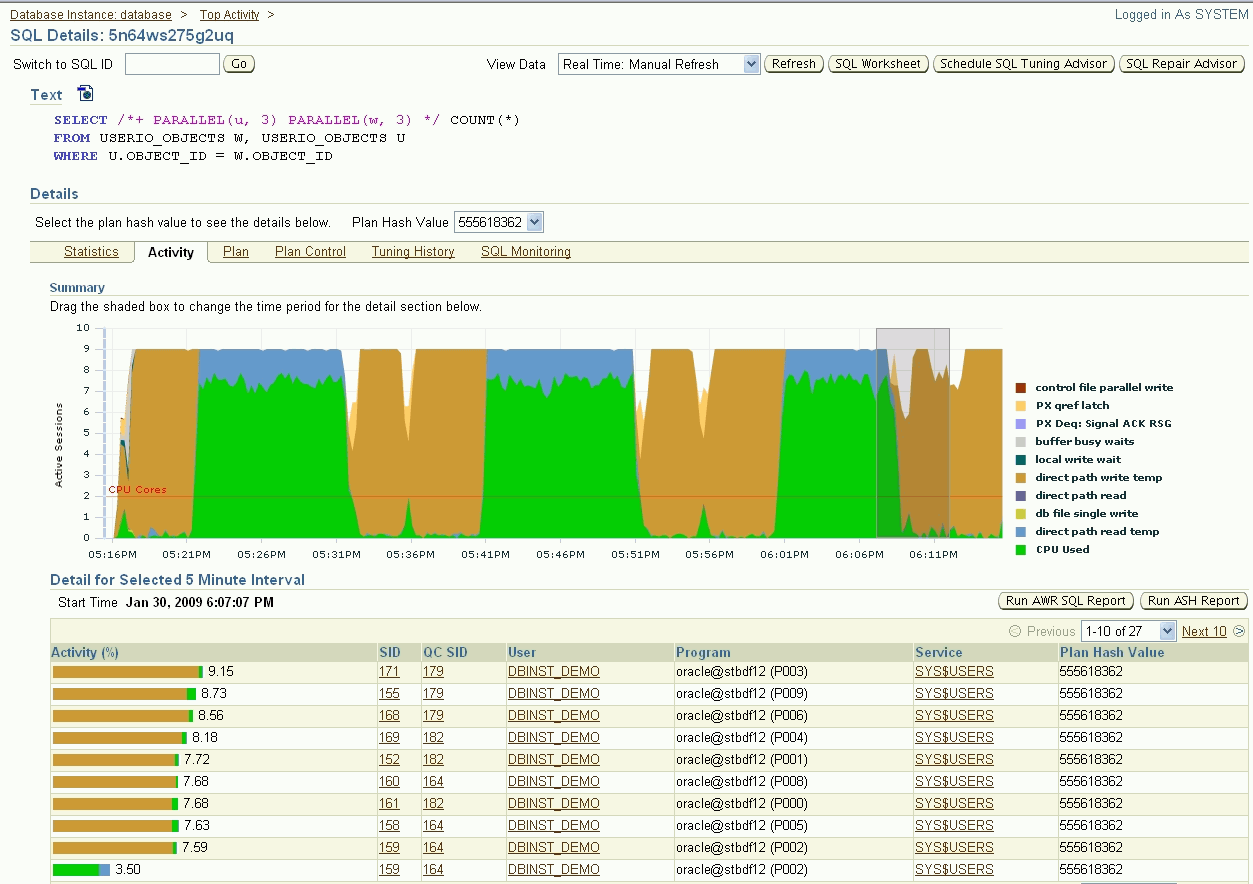Viewport: 1253px width, 884px height.
Task: Follow the Top Activity breadcrumb link
Action: (230, 14)
